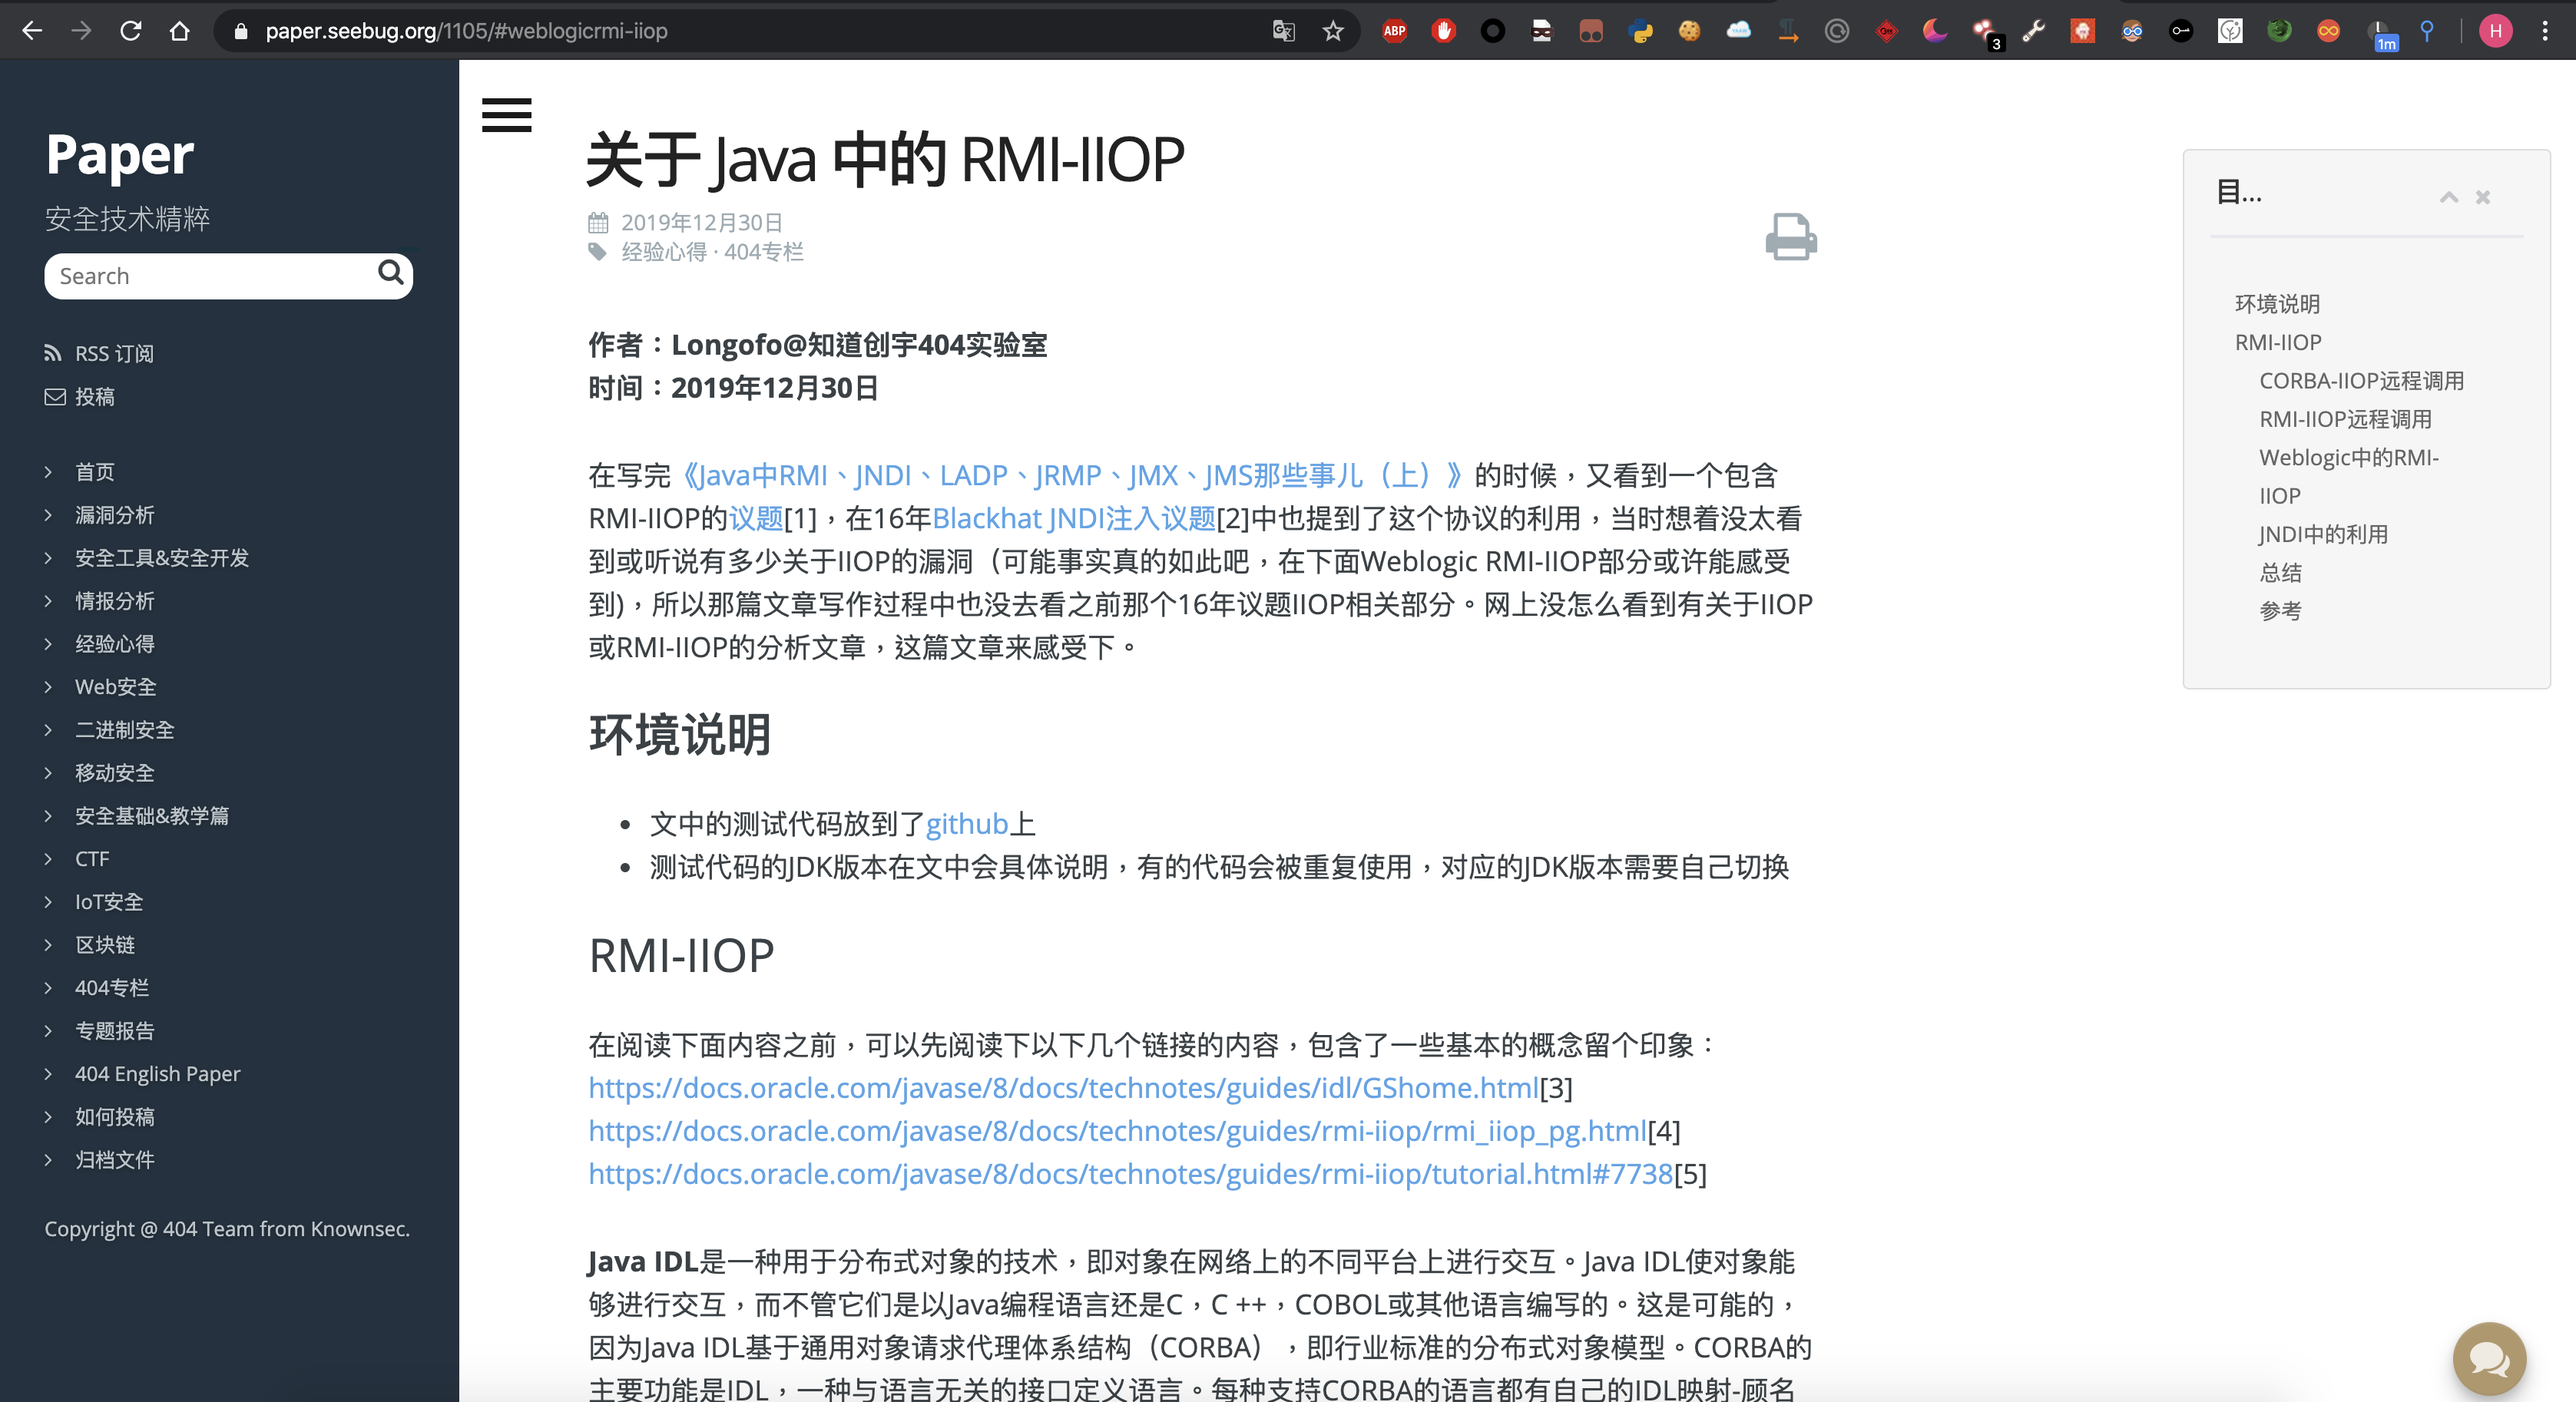The image size is (2576, 1402).
Task: Open the github link
Action: coord(966,824)
